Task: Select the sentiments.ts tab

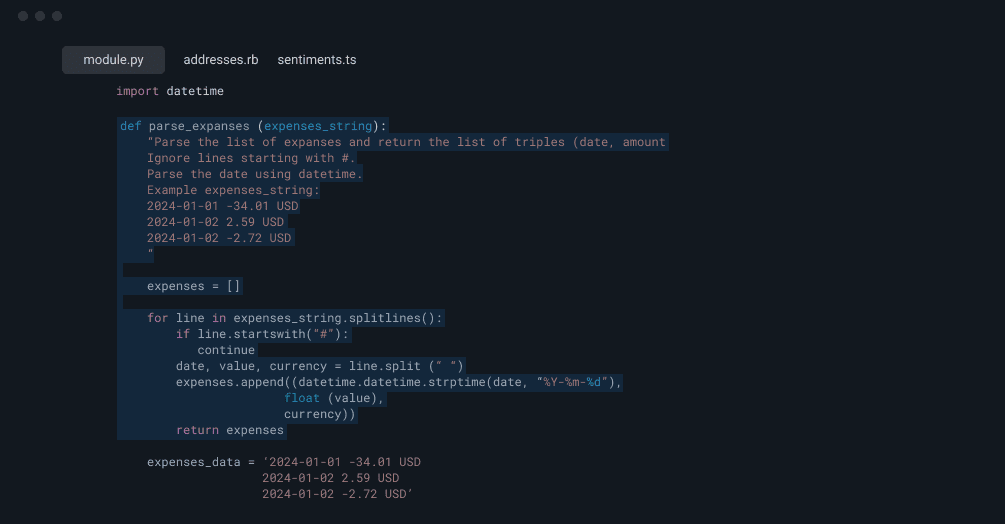Action: [x=317, y=60]
